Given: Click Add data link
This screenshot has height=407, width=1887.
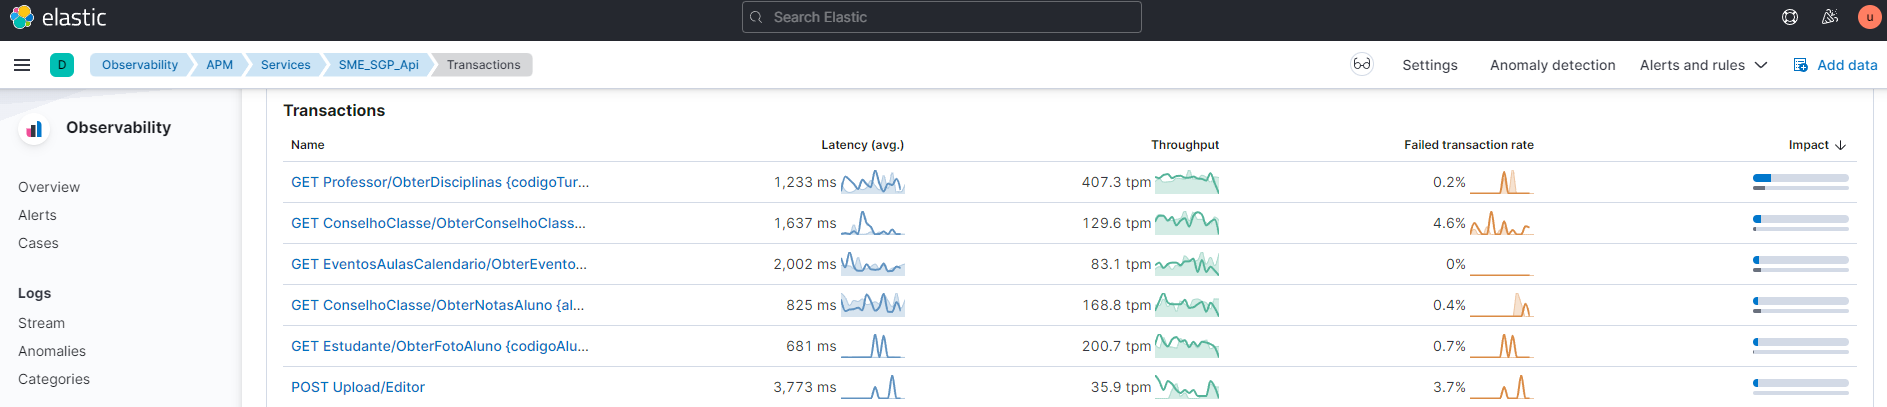Looking at the screenshot, I should tap(1835, 65).
